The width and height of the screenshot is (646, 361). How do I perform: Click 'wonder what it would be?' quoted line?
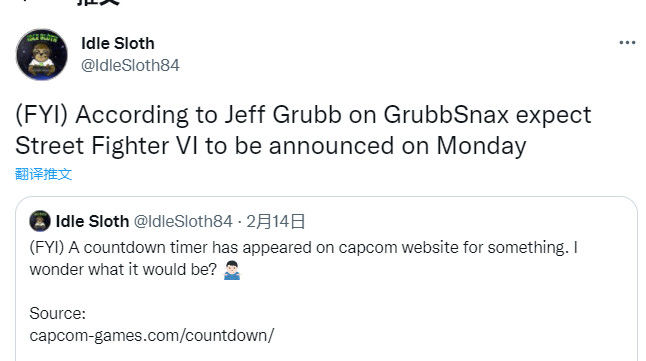[123, 270]
